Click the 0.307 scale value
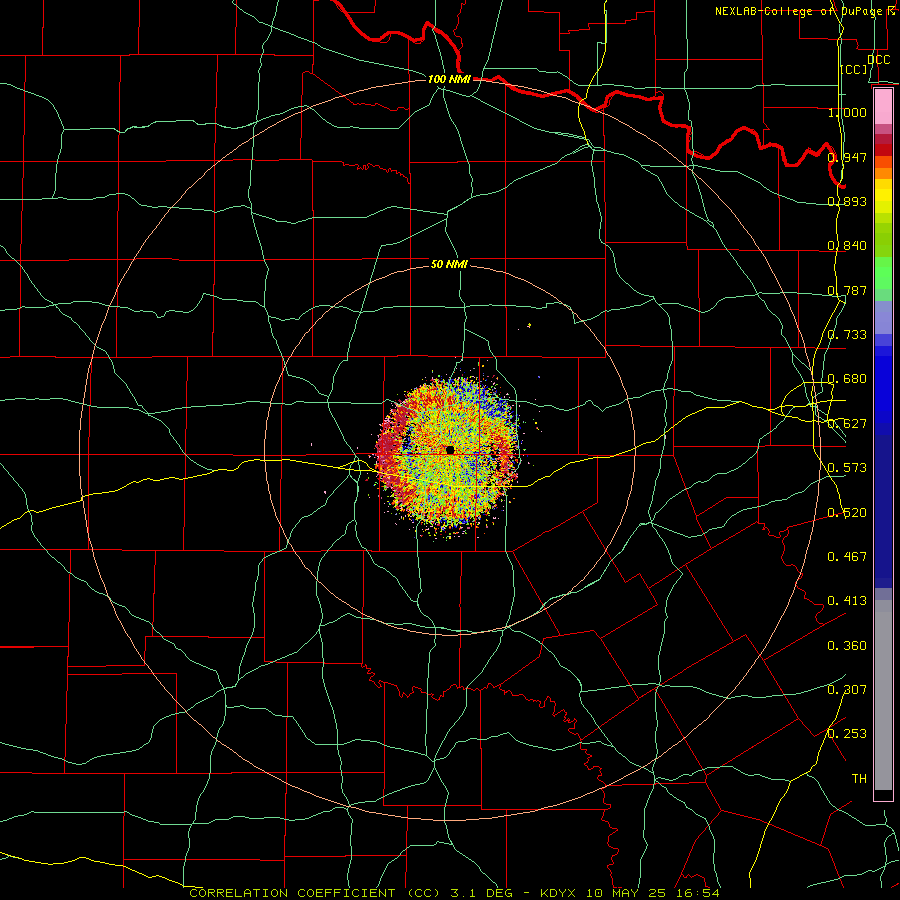900x900 pixels. [847, 689]
